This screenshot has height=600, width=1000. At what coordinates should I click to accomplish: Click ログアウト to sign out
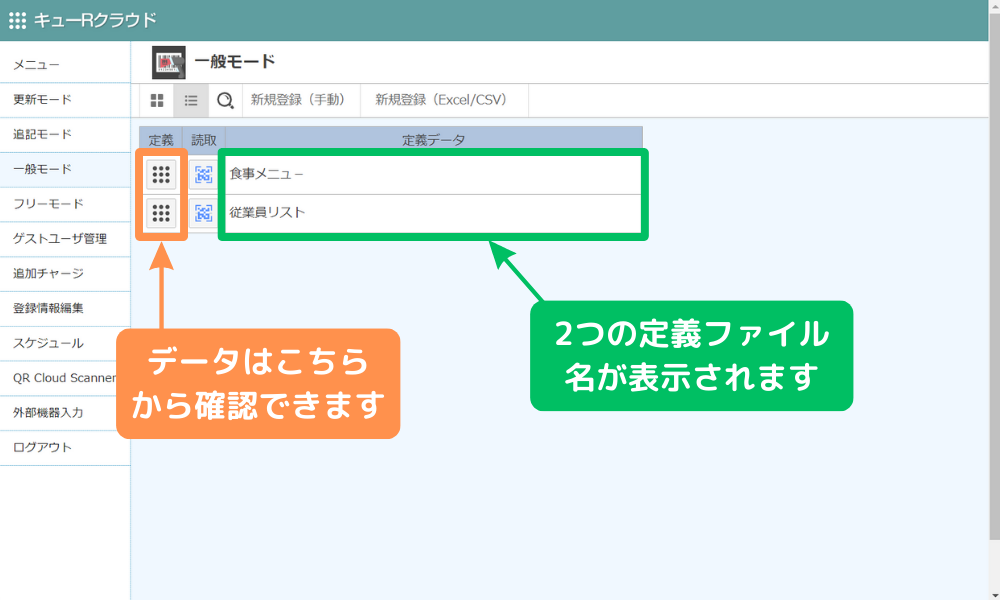tap(65, 448)
